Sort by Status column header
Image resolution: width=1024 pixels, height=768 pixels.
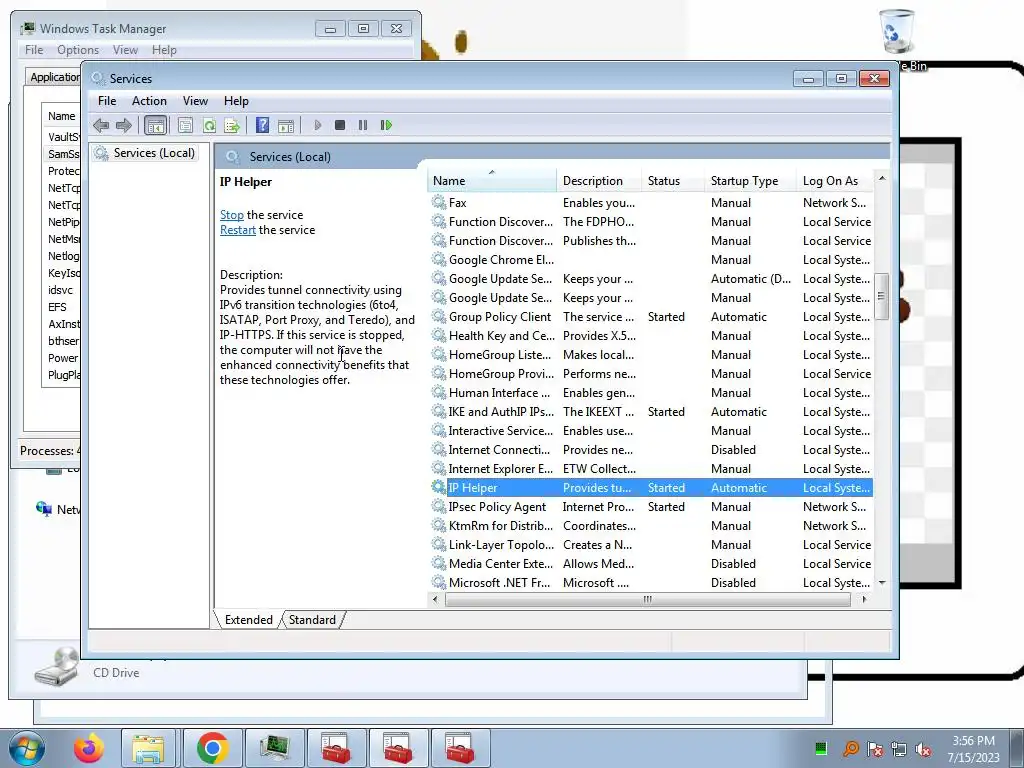673,181
